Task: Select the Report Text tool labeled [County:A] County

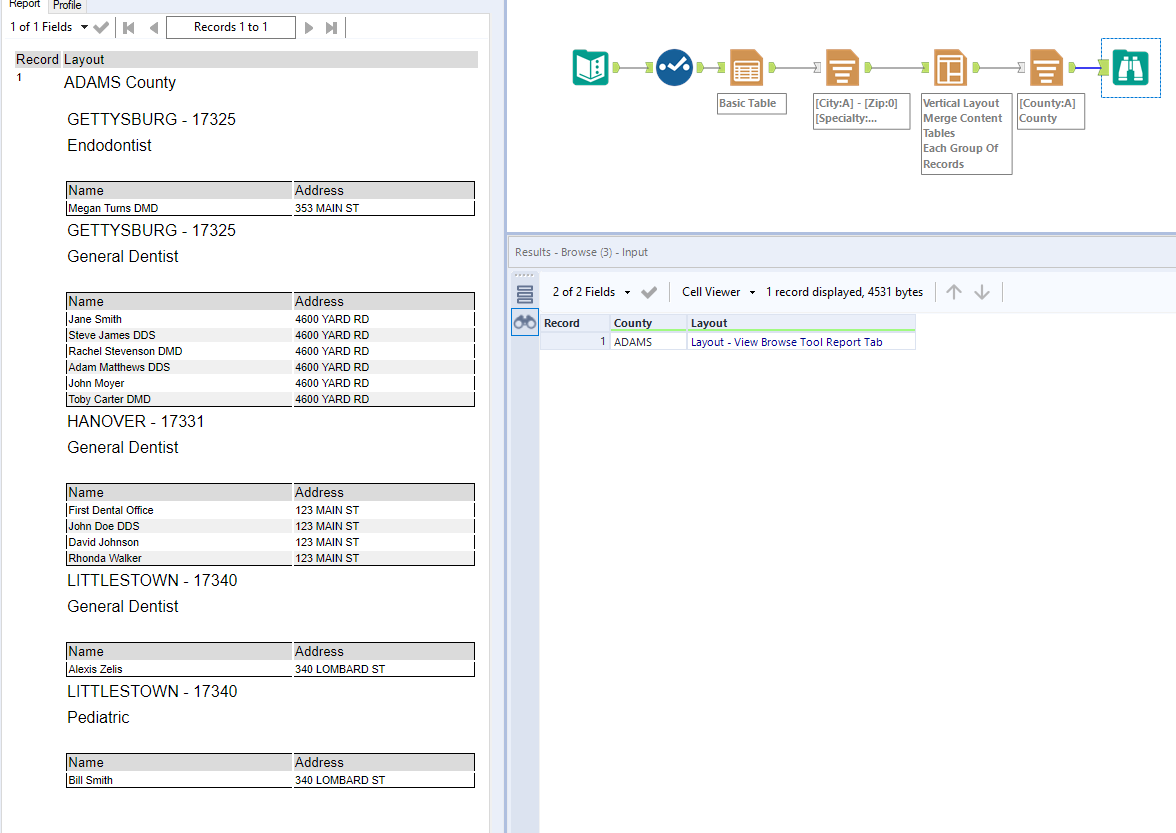Action: click(1044, 67)
